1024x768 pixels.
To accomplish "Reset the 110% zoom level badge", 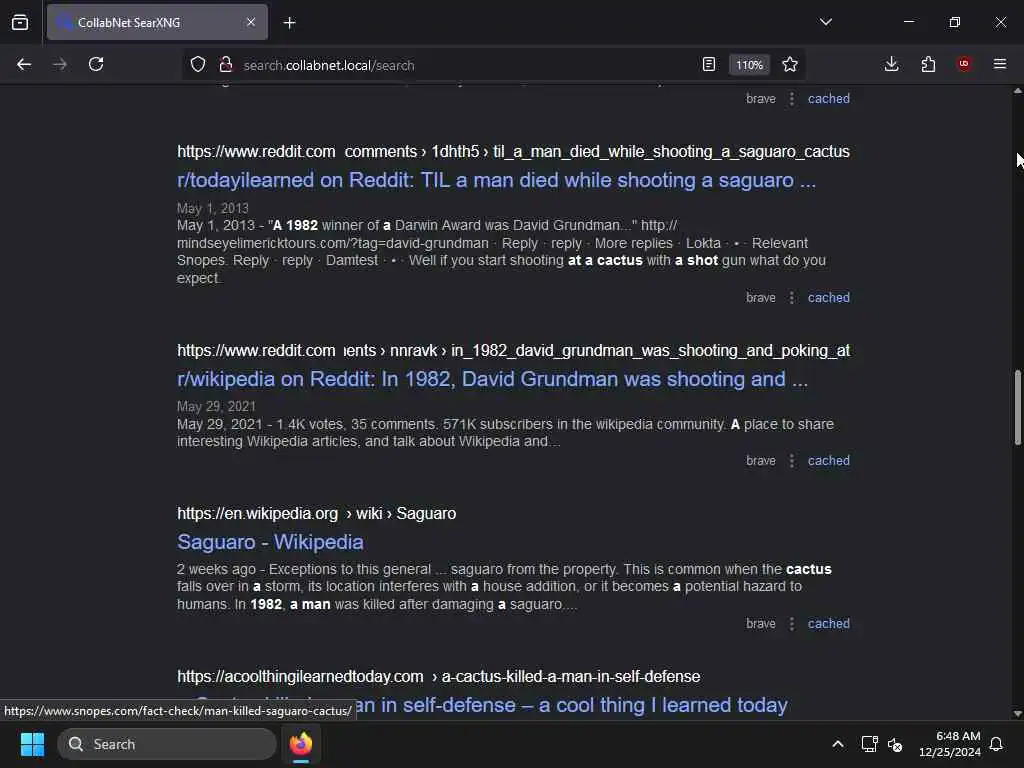I will pyautogui.click(x=749, y=65).
